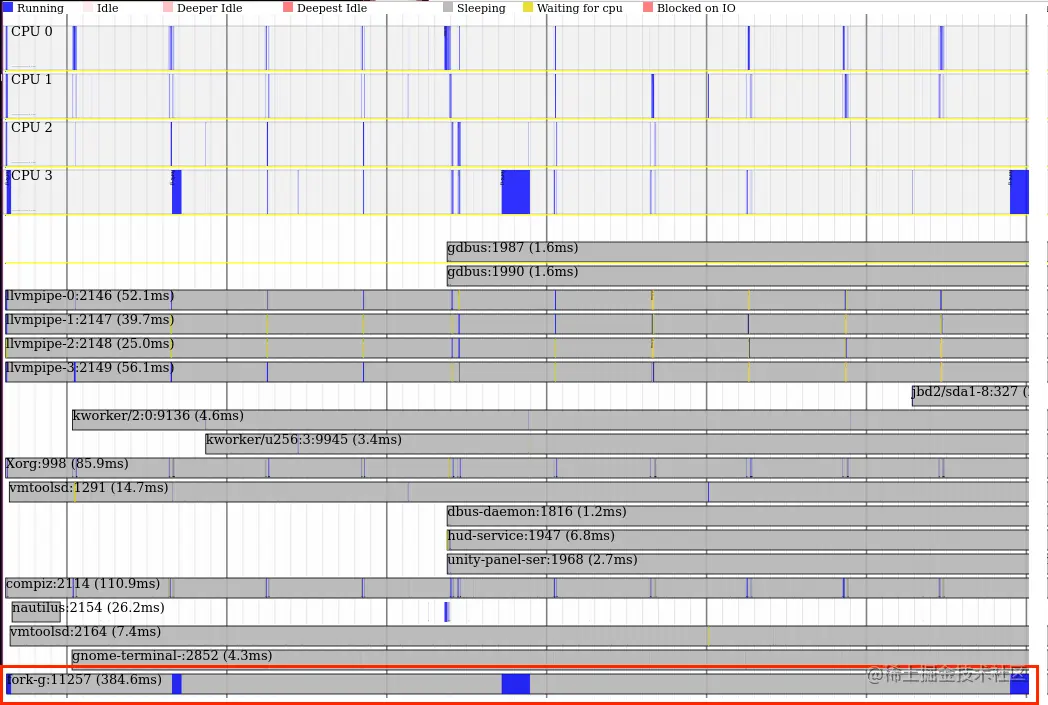Click the jbd2/sda1-8:327 process bar

970,396
